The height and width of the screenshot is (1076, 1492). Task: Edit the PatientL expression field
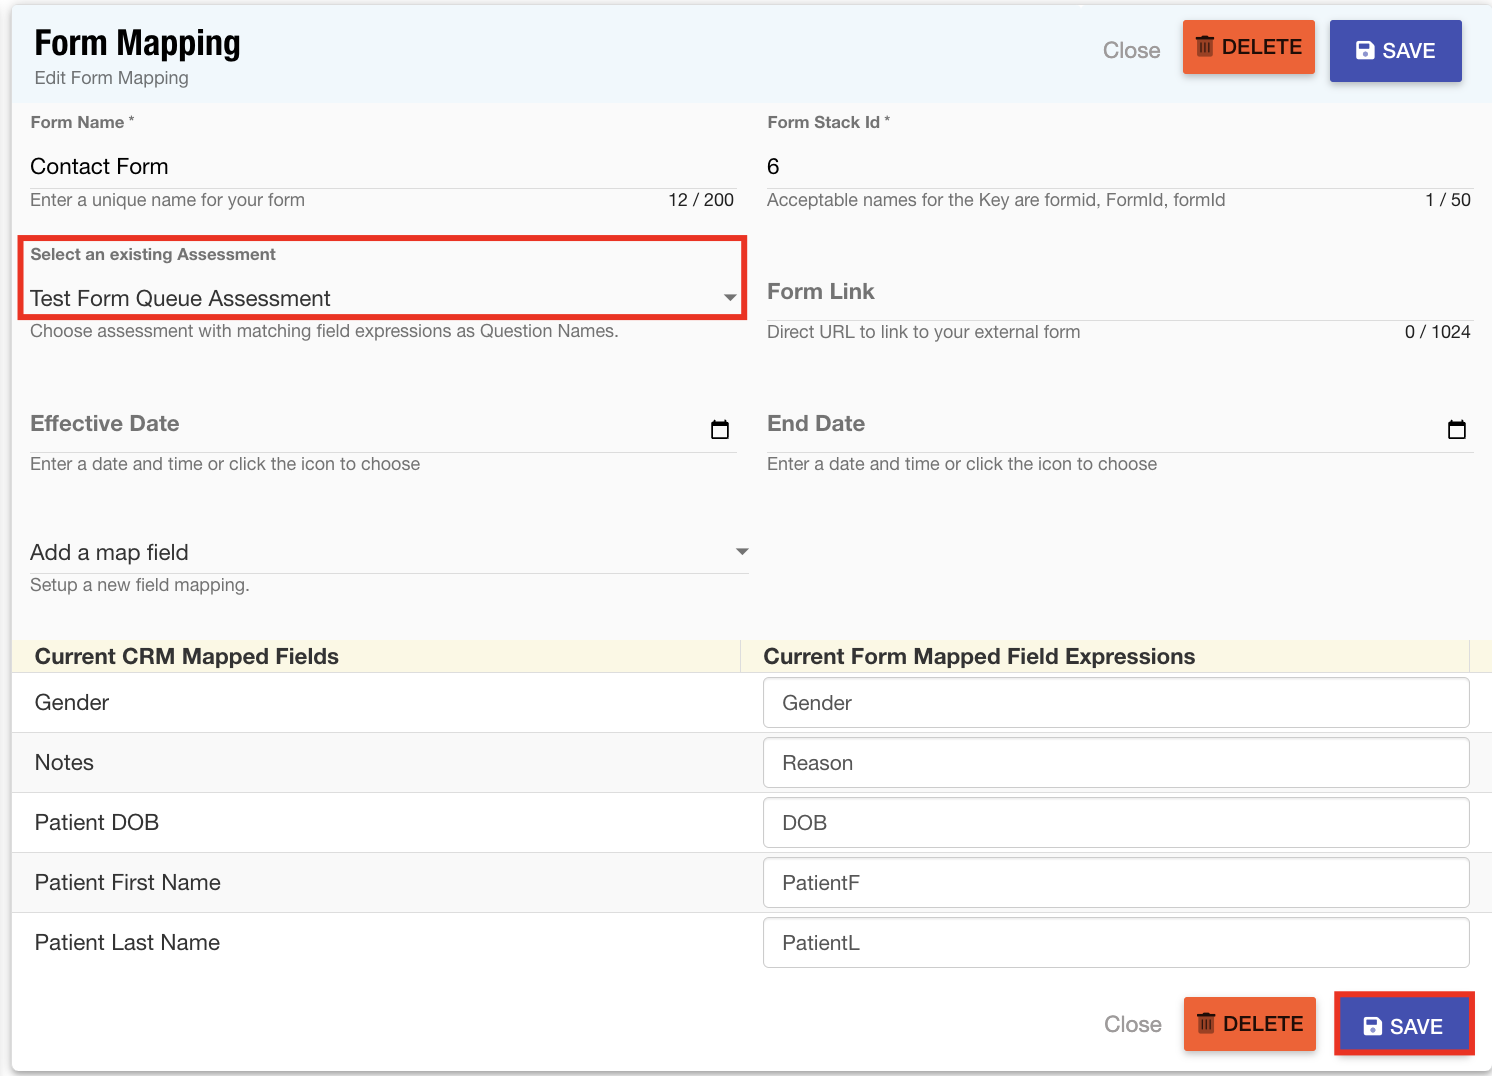tap(1115, 943)
